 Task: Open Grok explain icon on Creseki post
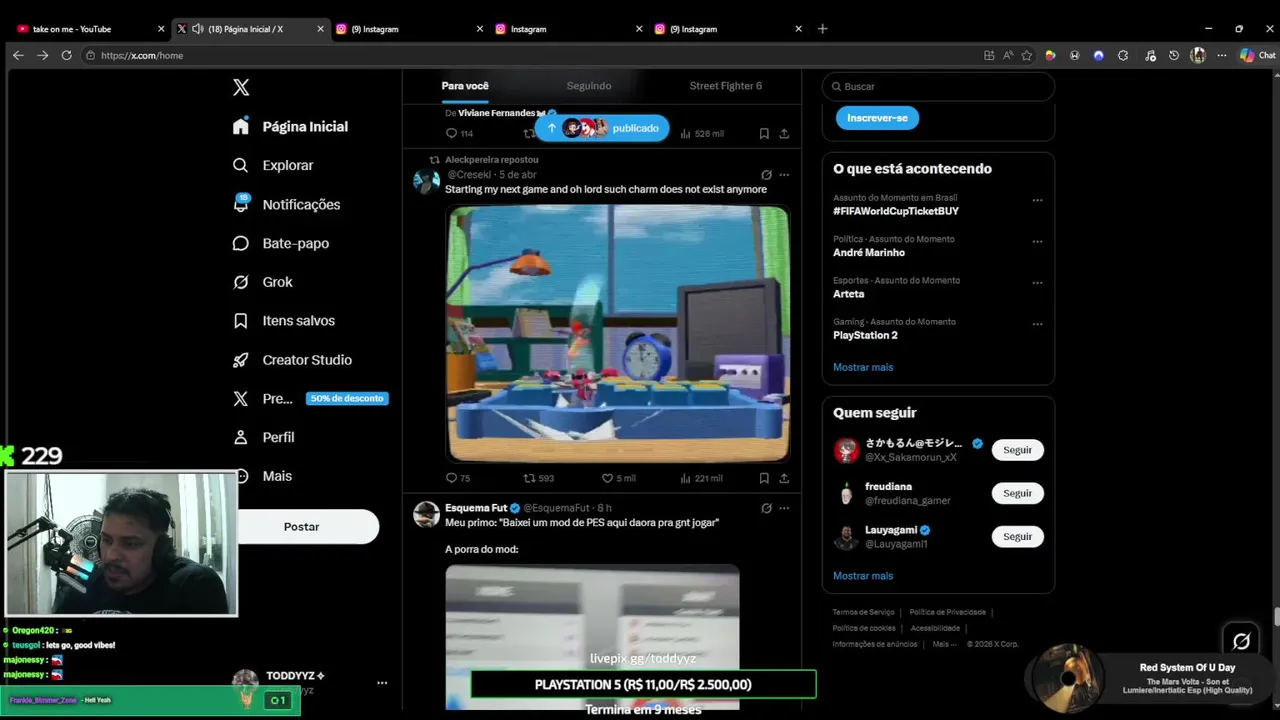[766, 174]
